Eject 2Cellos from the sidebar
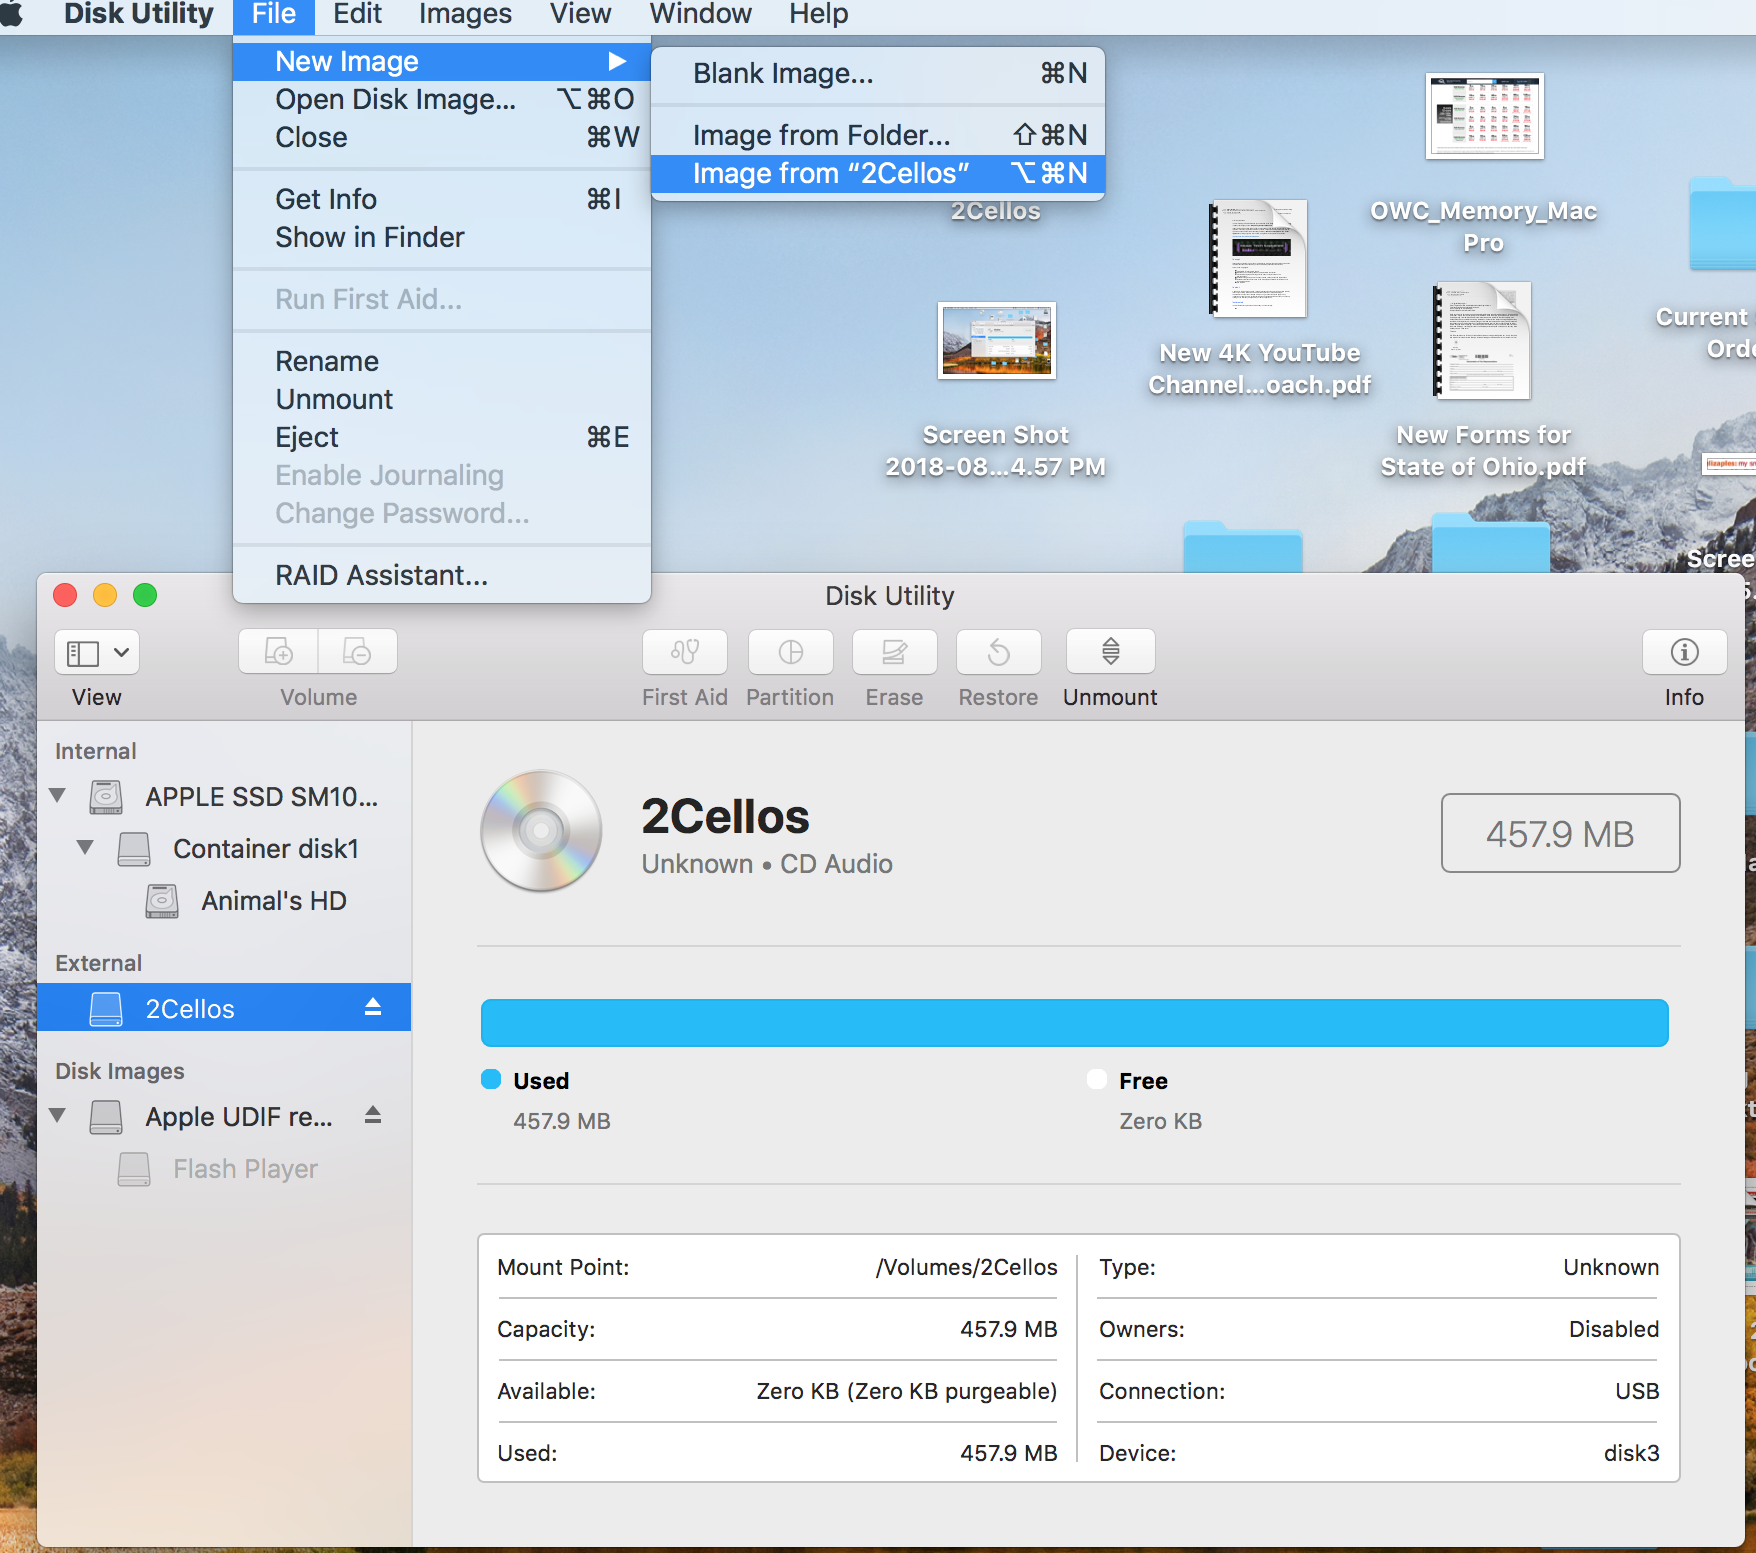 point(373,1007)
